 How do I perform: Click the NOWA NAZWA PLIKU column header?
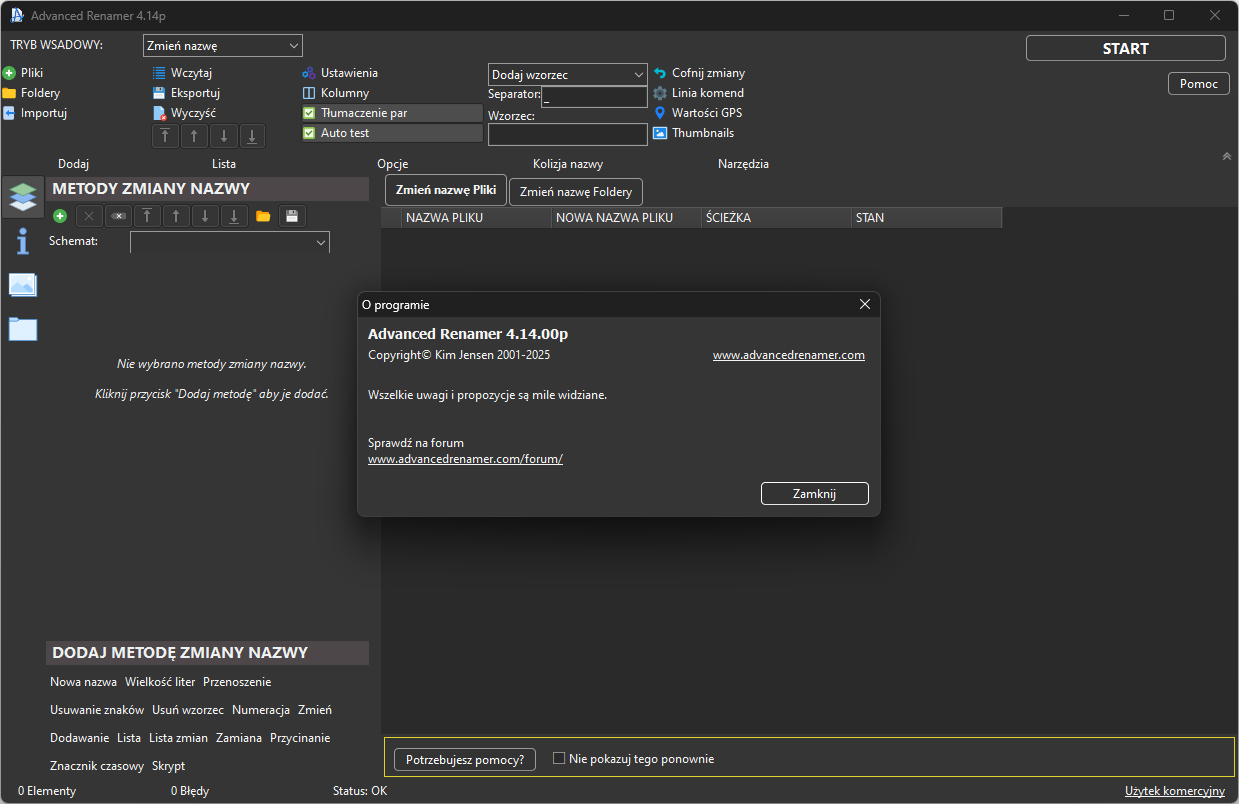pos(626,217)
